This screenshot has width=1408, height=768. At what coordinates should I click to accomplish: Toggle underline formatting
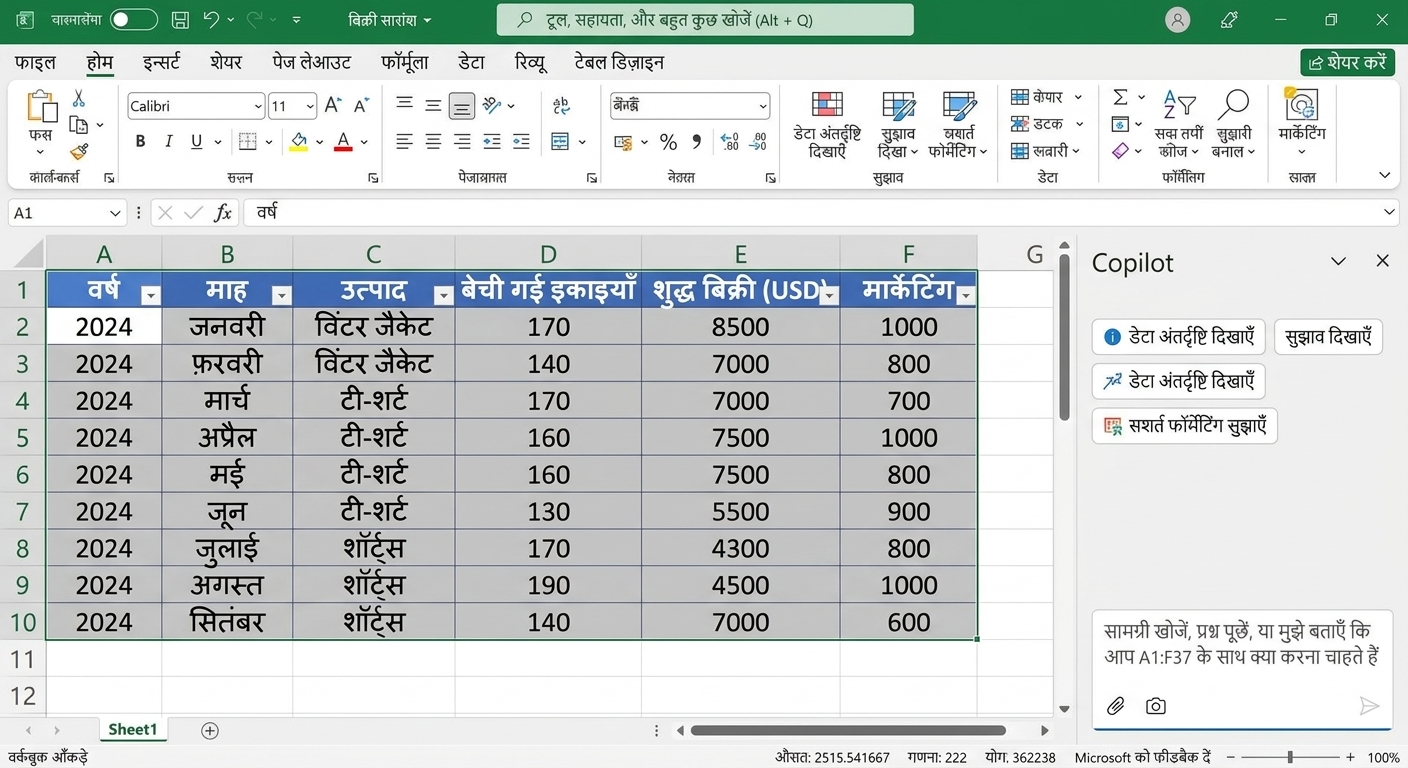(x=196, y=142)
